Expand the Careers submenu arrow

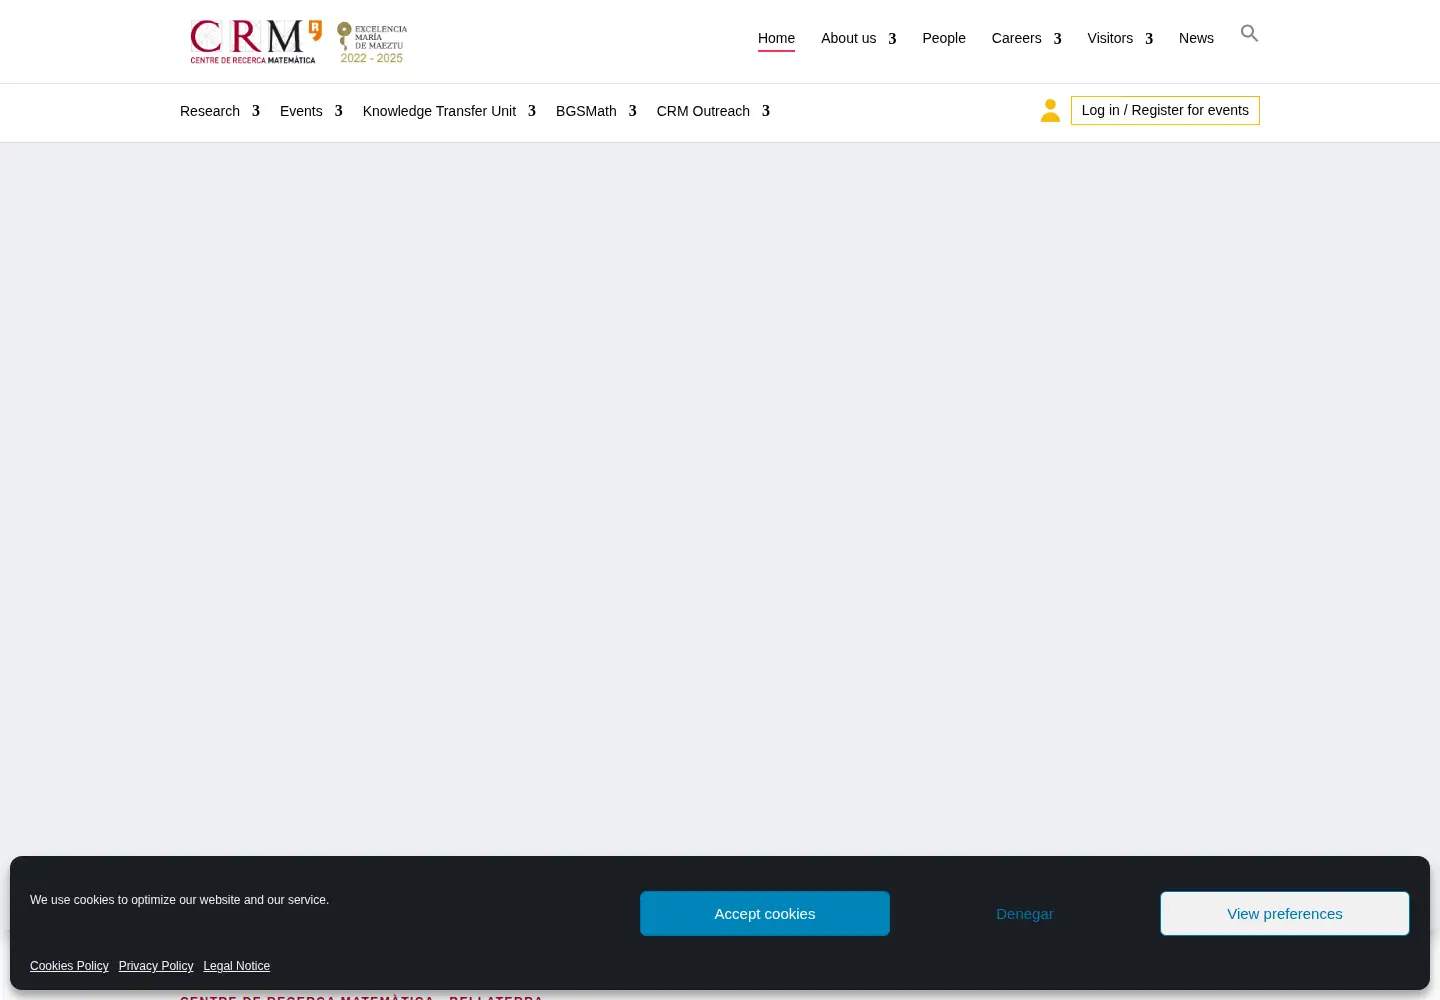(1057, 39)
